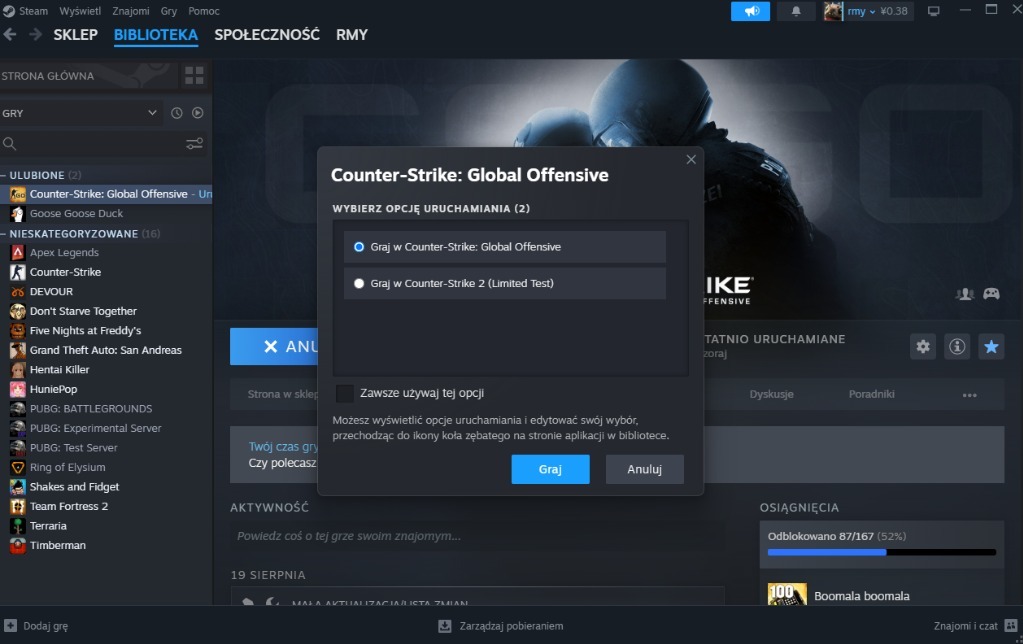
Task: Collapse the ULUBIONE section
Action: (x=4, y=175)
